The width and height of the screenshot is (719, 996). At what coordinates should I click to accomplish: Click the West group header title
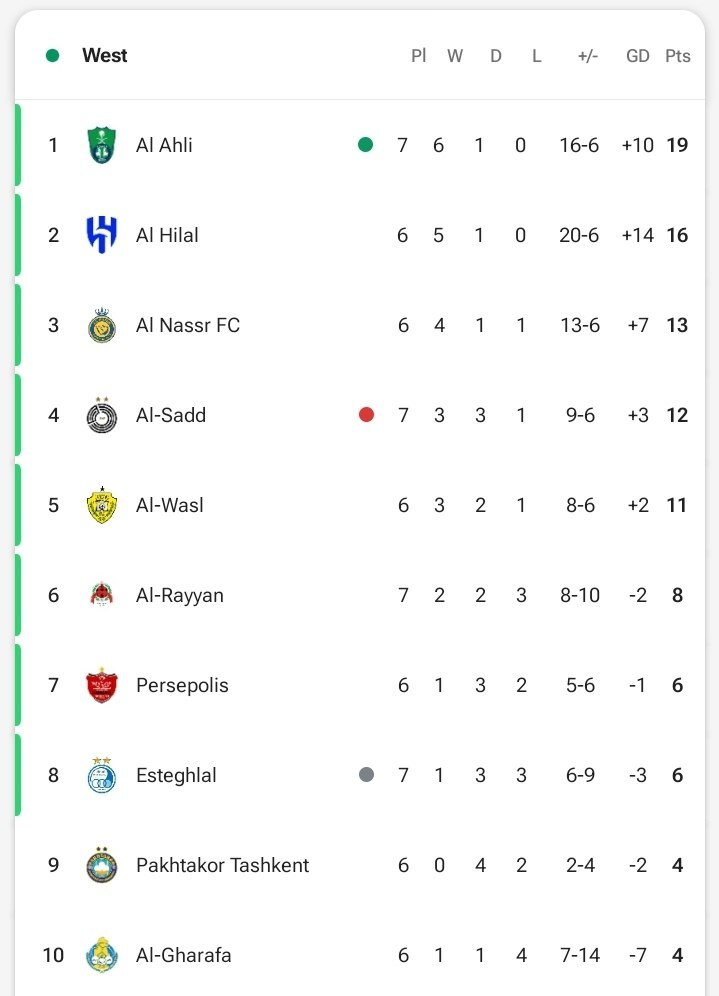(x=105, y=55)
